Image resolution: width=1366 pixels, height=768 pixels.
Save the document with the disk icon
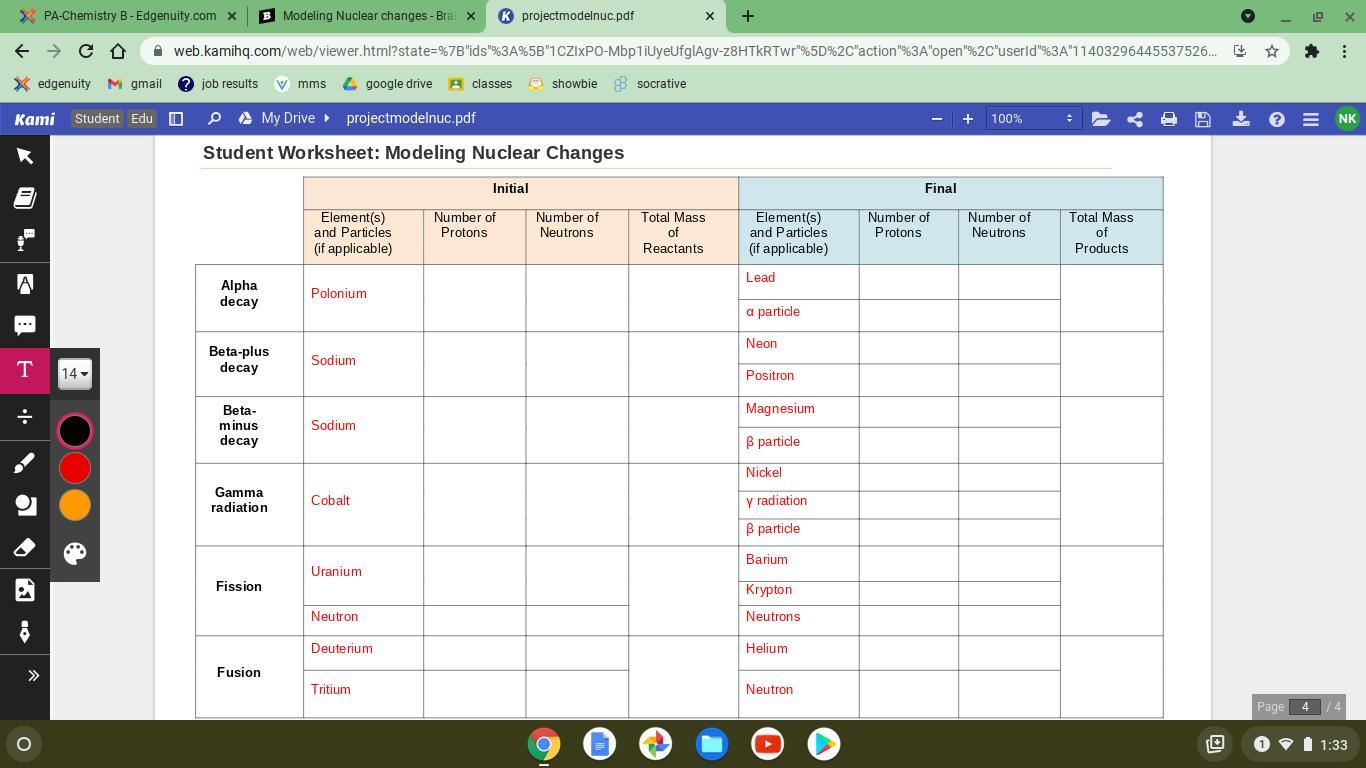pyautogui.click(x=1203, y=119)
